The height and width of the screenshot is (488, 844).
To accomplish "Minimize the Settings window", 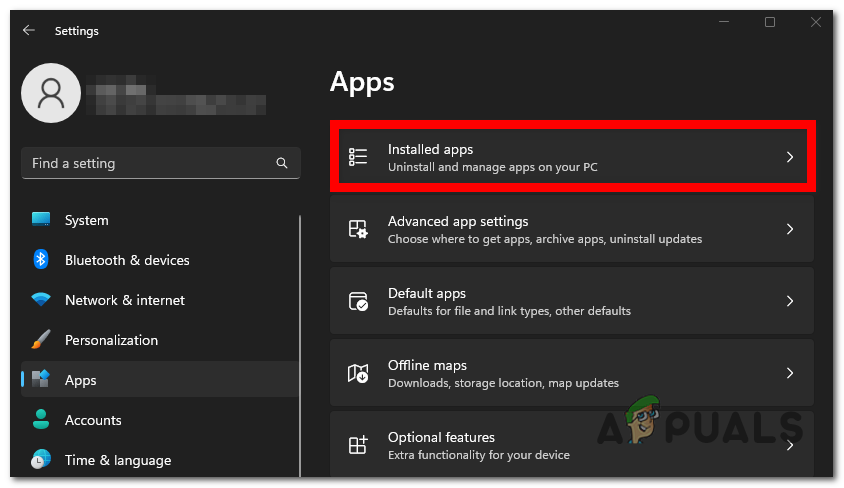I will pos(723,22).
